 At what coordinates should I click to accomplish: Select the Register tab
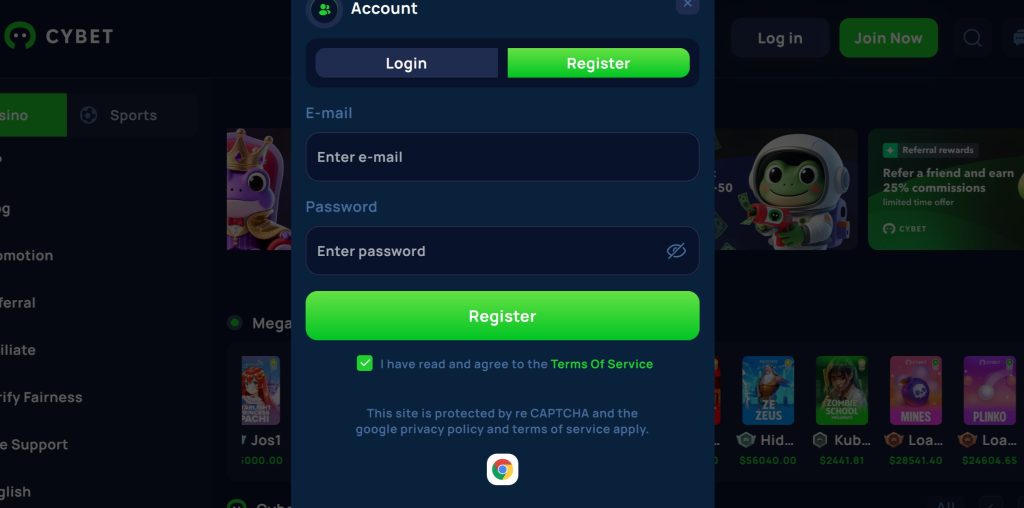[x=598, y=63]
